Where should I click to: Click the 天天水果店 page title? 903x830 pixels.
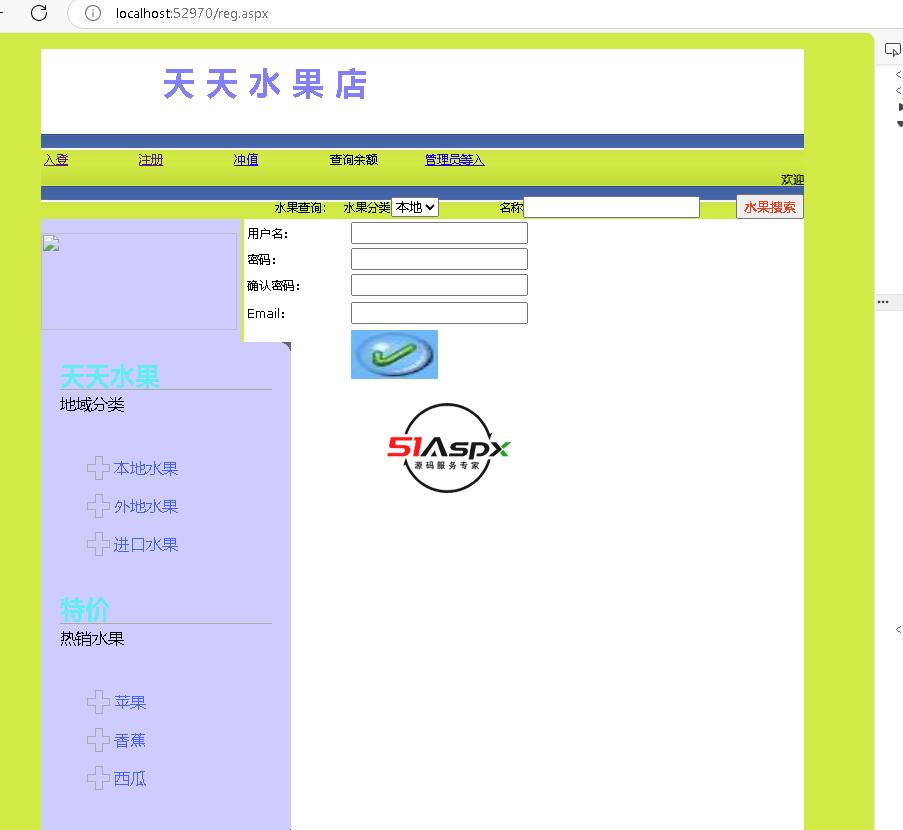pyautogui.click(x=265, y=84)
